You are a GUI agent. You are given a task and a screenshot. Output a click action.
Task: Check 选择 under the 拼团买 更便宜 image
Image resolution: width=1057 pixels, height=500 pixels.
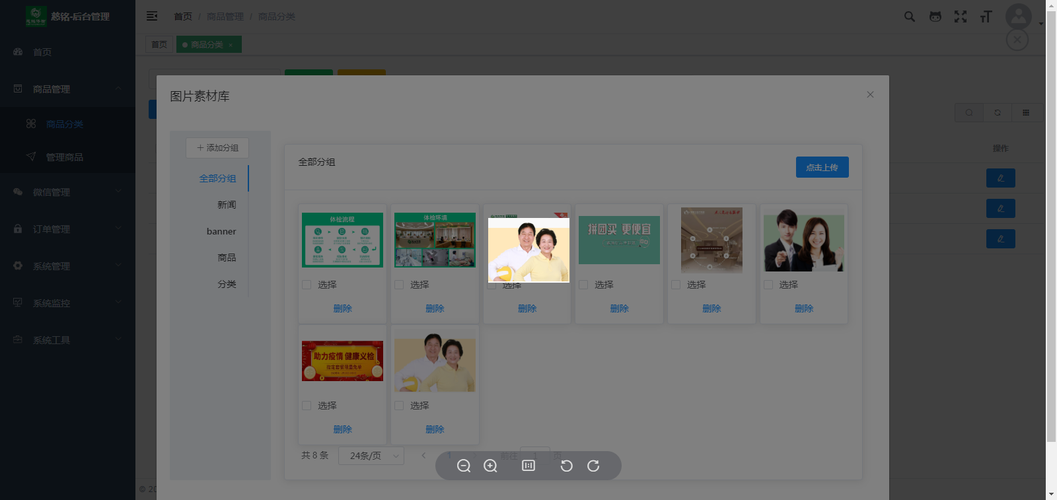[x=584, y=285]
